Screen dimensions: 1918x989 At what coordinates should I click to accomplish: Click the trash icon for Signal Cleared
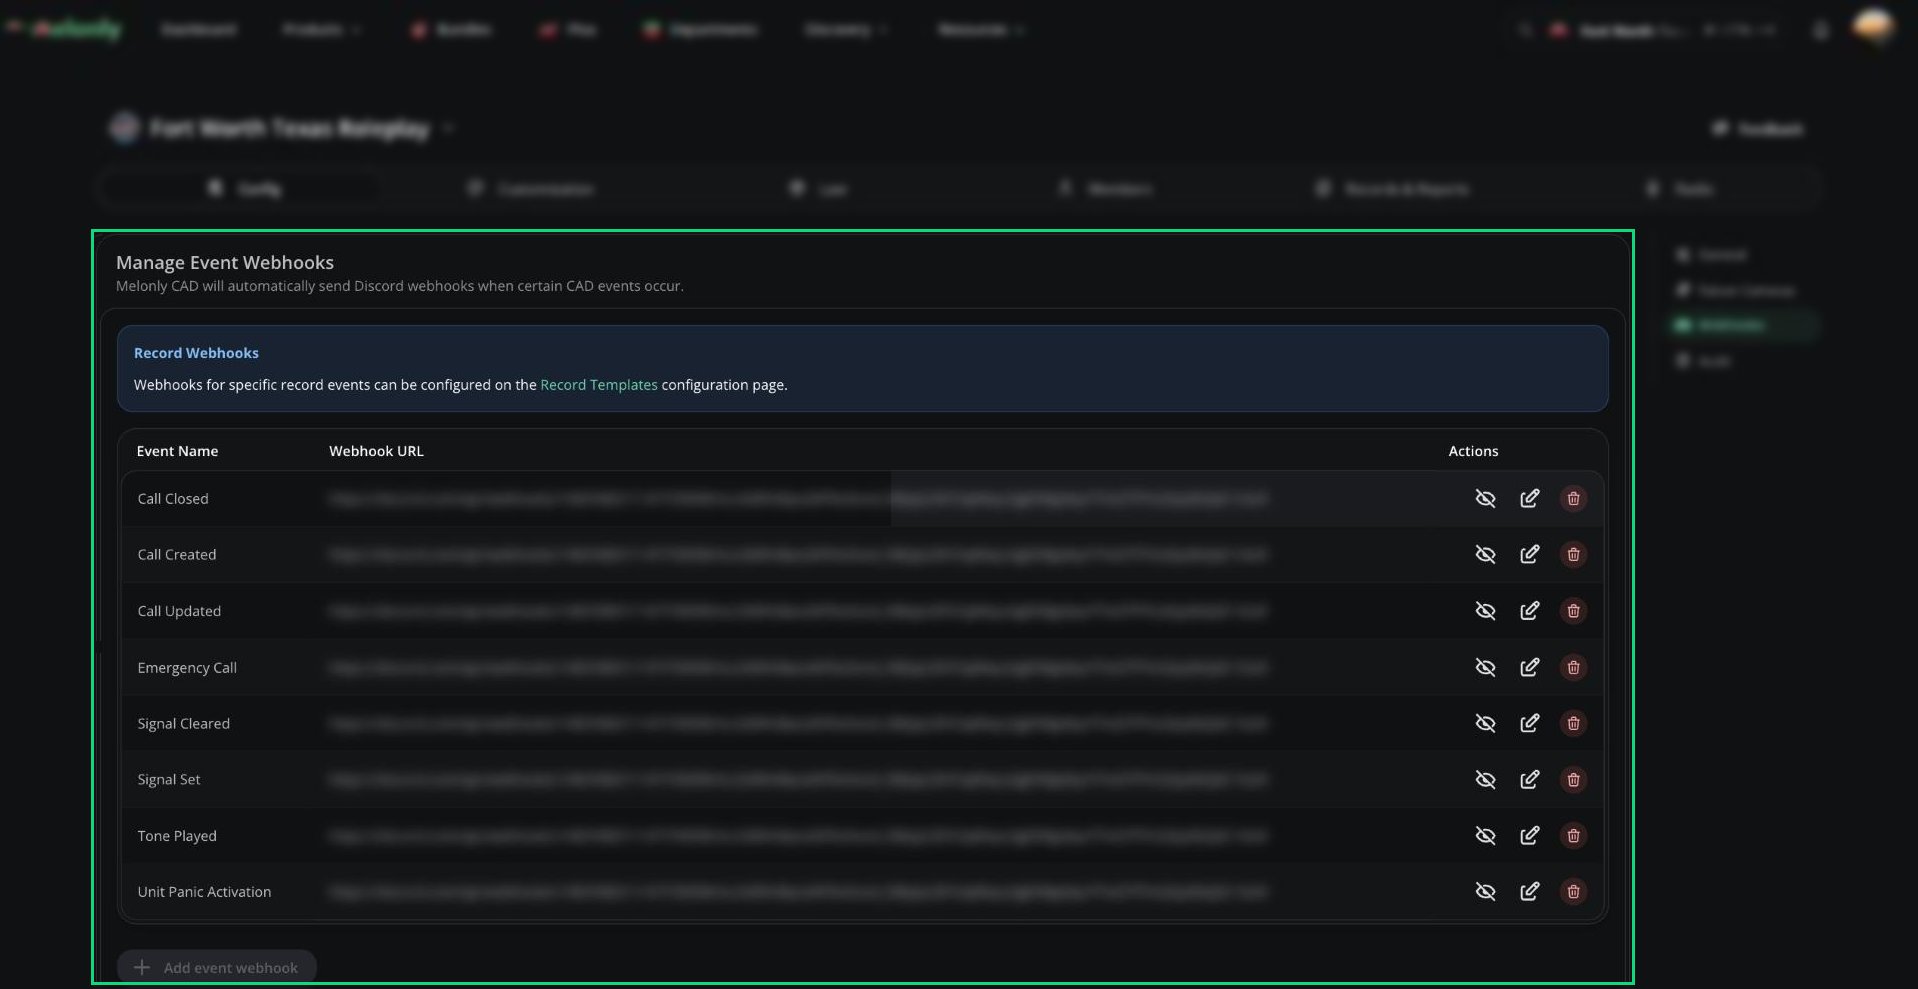pos(1573,723)
